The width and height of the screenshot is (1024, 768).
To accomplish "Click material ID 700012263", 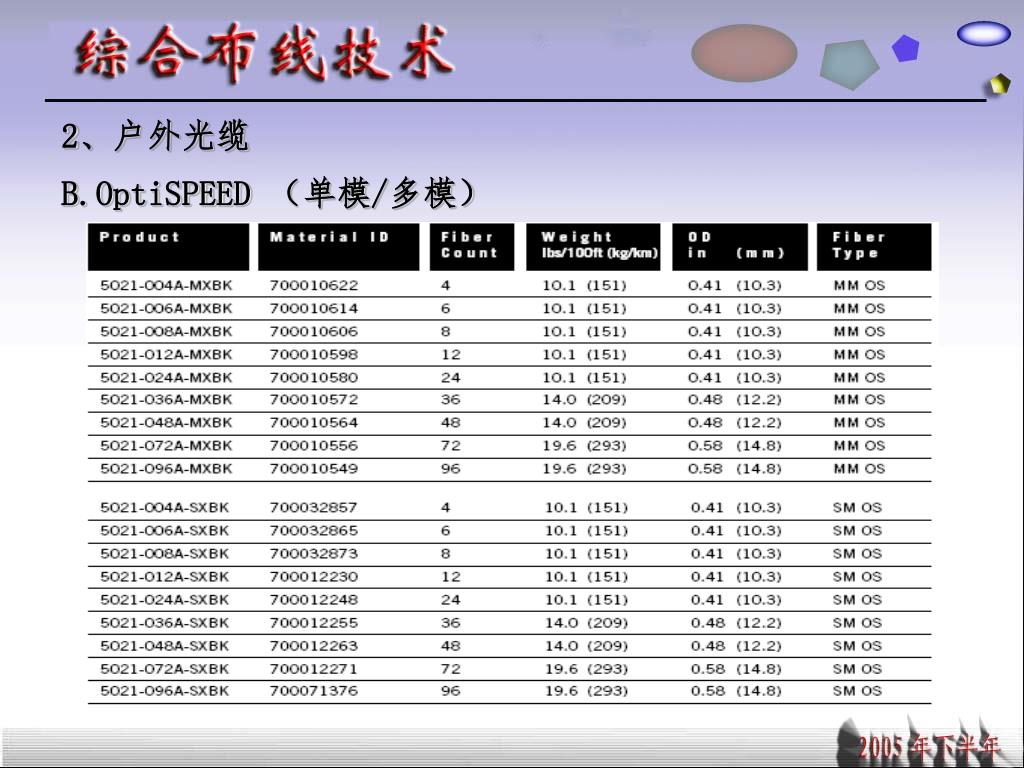I will [314, 646].
